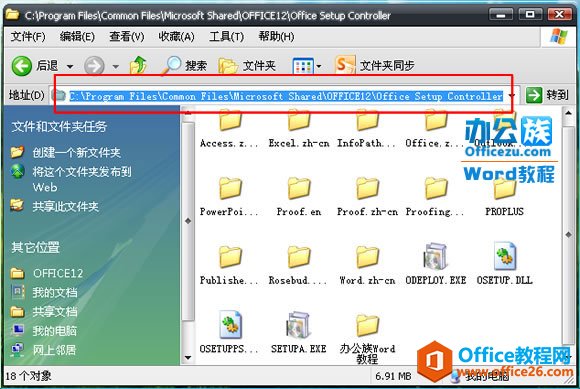Viewport: 580px width, 389px height.
Task: Click the Back arrow button
Action: click(21, 66)
